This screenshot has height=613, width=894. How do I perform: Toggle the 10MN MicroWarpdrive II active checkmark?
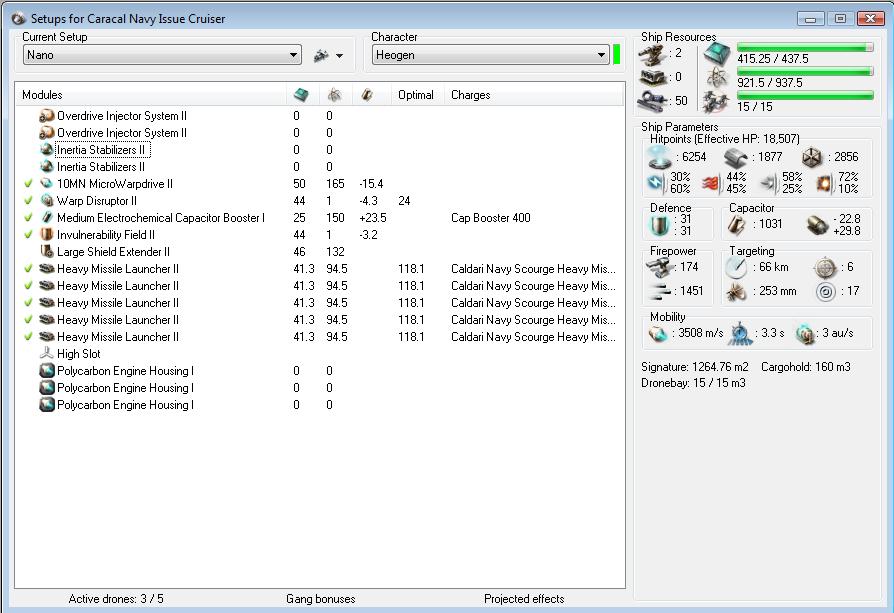28,184
